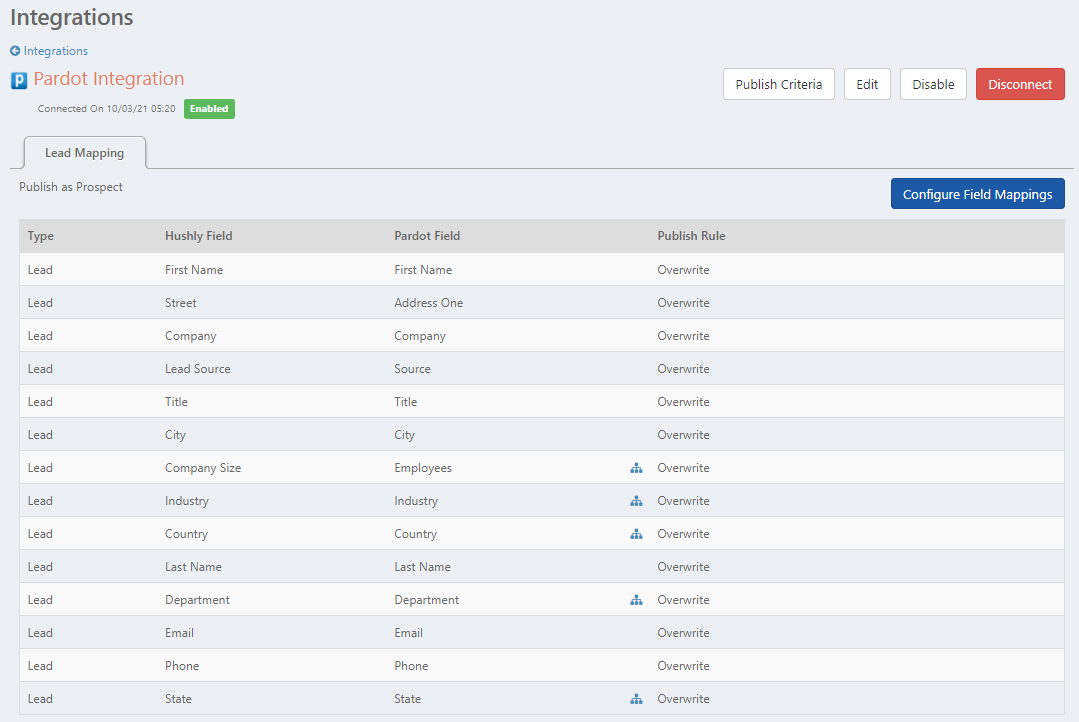Select 'Industry' in Hushly Field column
Screen dimensions: 1079x722
(187, 501)
